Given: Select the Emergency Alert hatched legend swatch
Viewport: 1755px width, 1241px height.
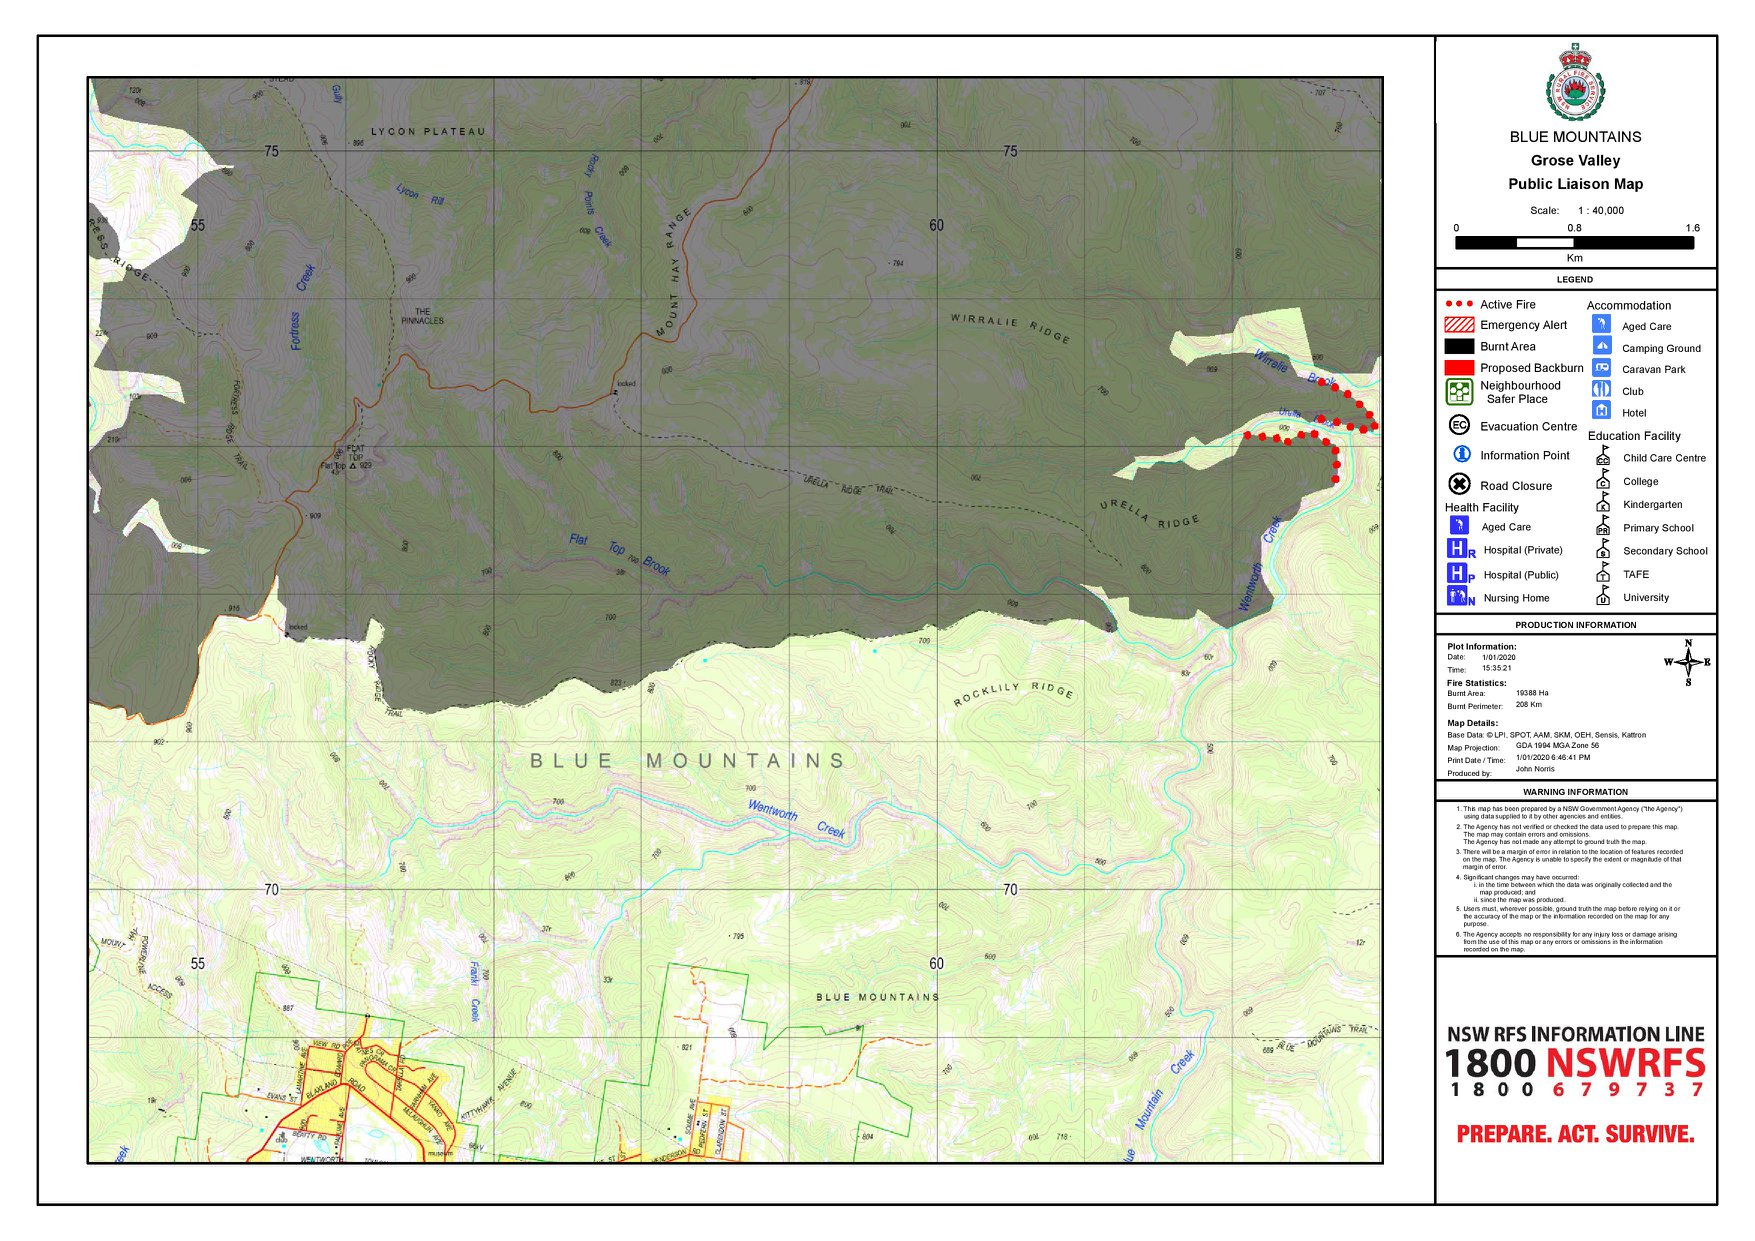Looking at the screenshot, I should [x=1459, y=325].
